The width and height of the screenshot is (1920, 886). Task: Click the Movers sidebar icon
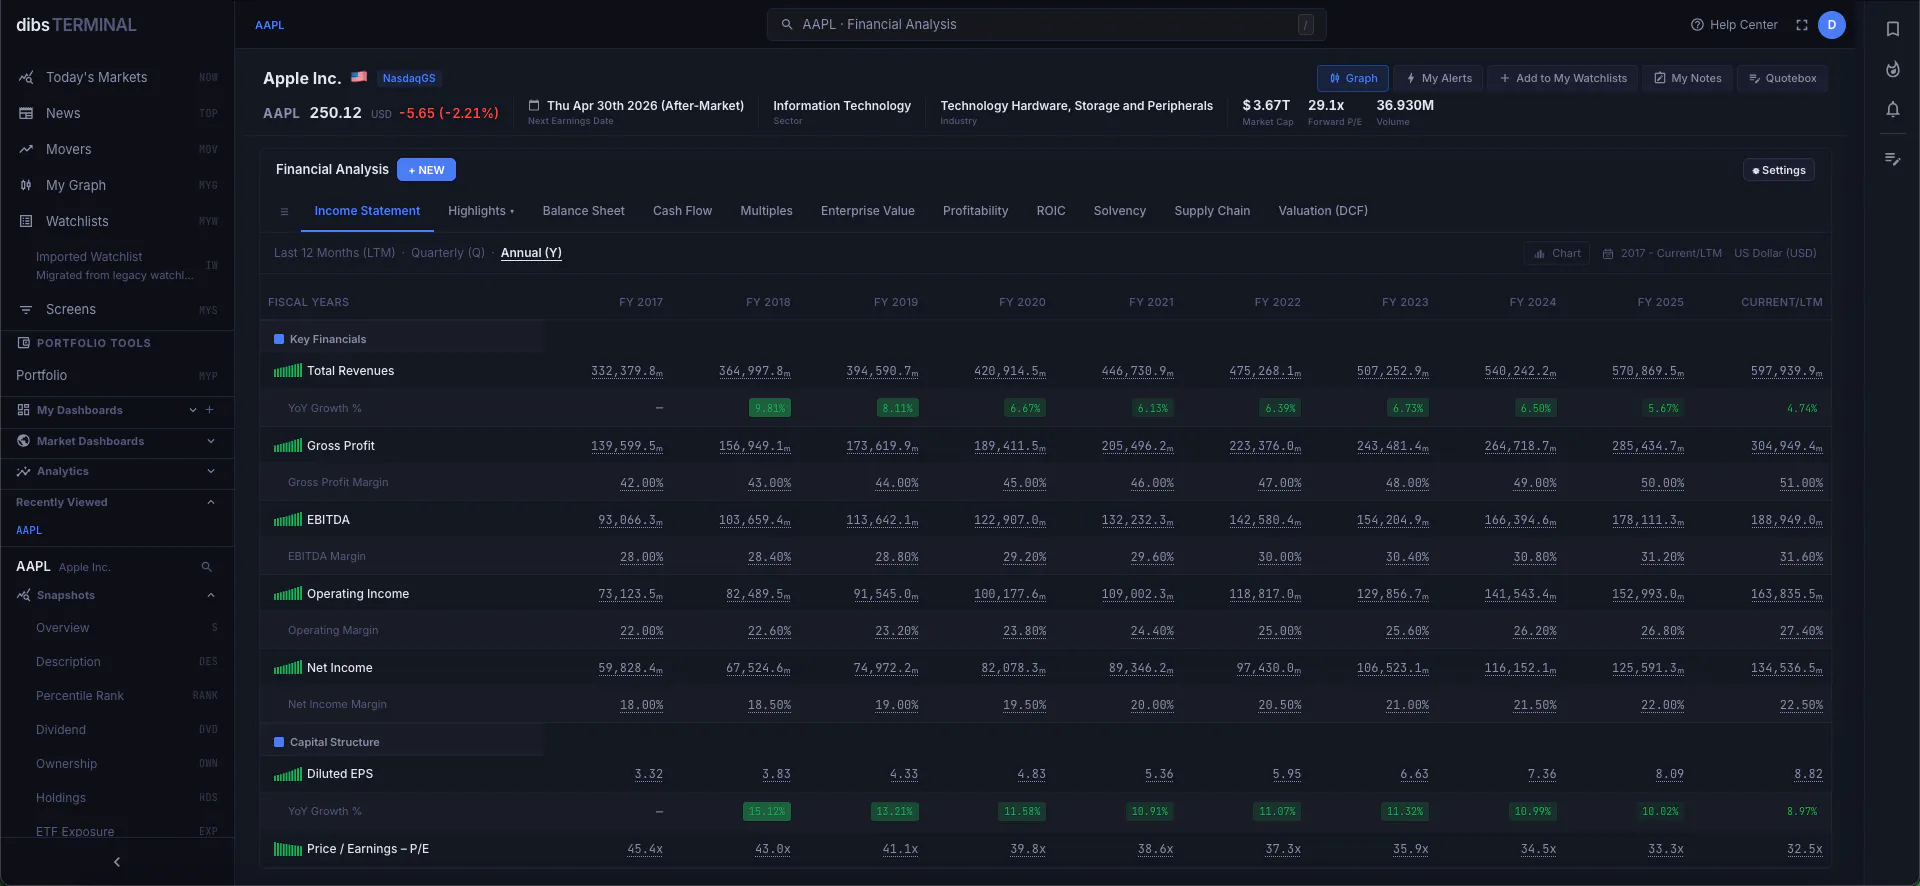tap(26, 149)
